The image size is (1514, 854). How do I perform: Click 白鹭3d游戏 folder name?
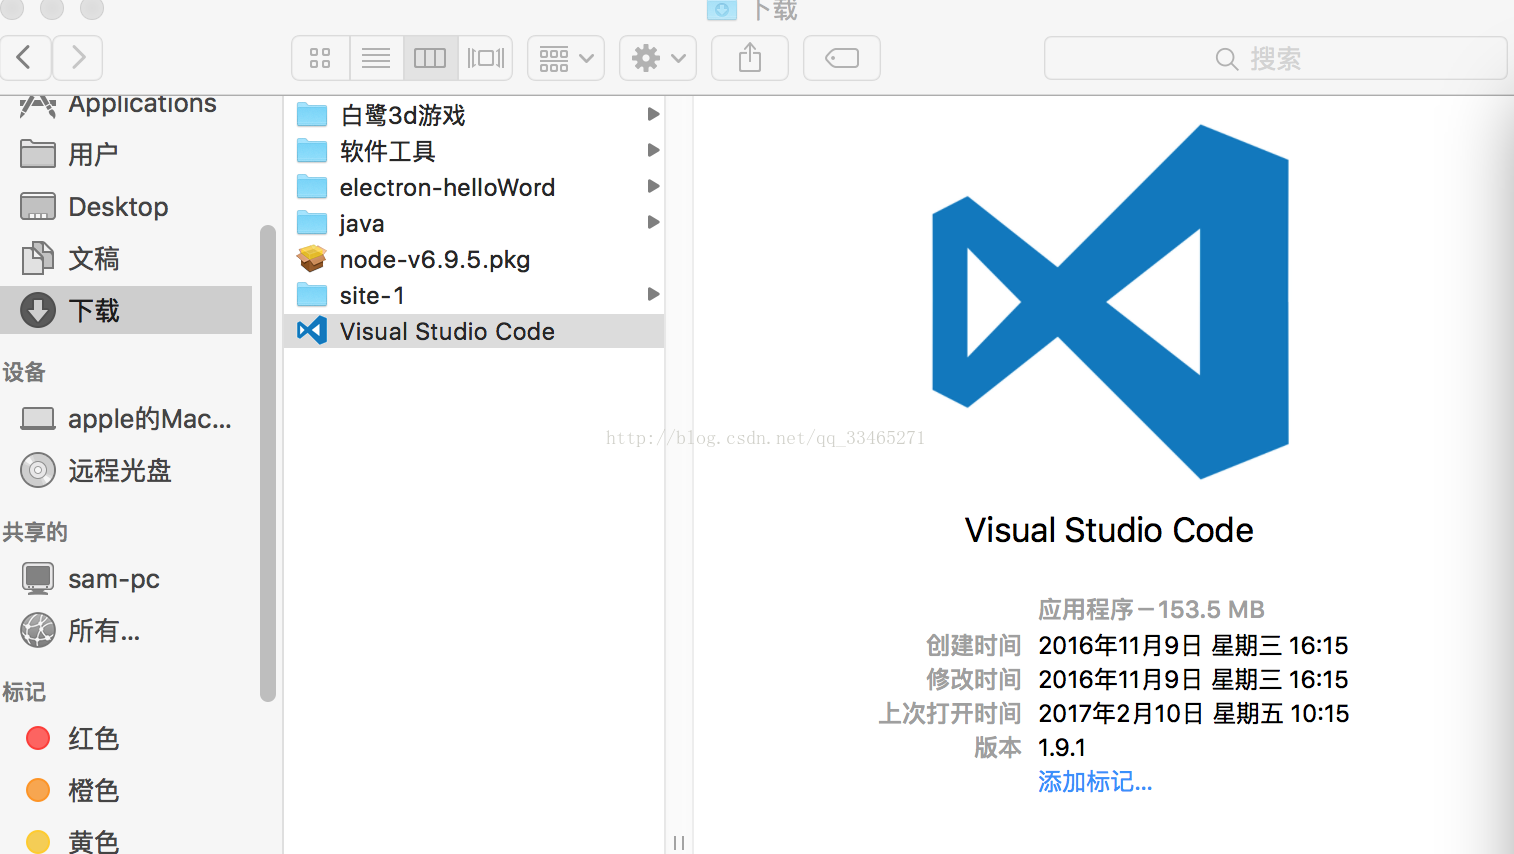click(x=403, y=115)
